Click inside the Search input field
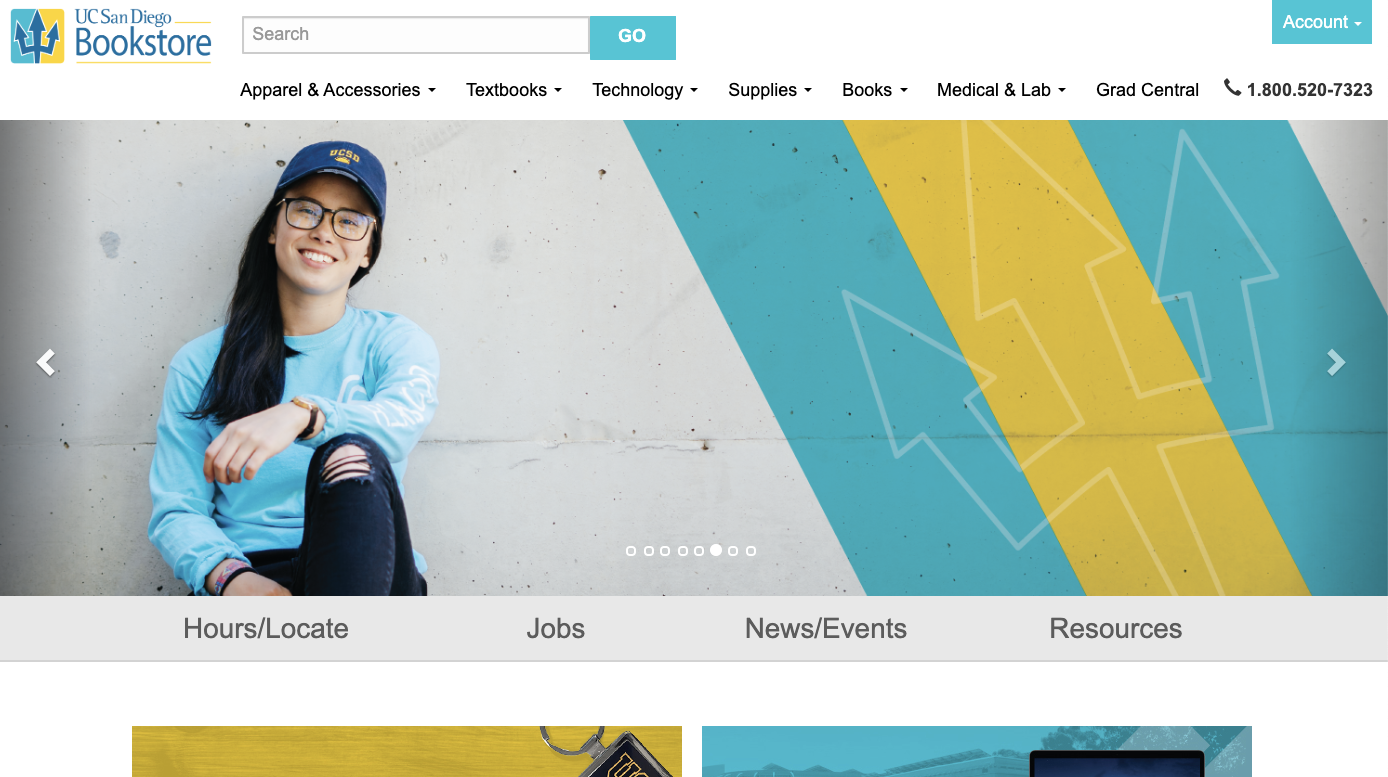 pyautogui.click(x=416, y=35)
